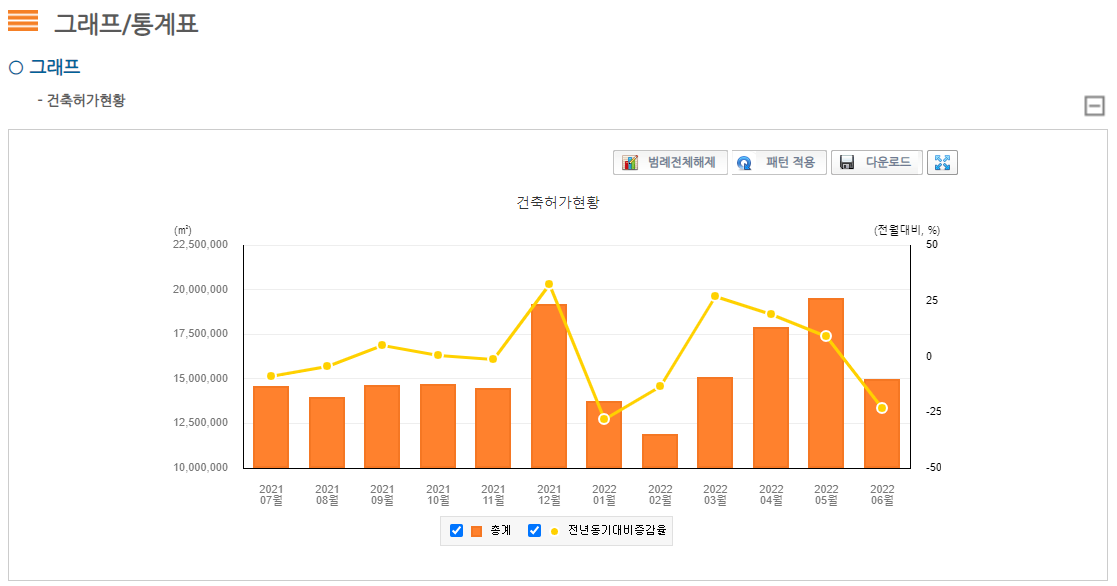1117x586 pixels.
Task: Click the 2021 11월 orange bar
Action: (x=493, y=428)
